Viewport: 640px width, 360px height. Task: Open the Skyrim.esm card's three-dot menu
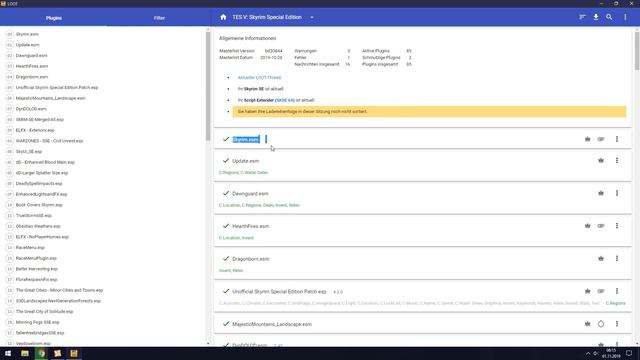coord(617,139)
